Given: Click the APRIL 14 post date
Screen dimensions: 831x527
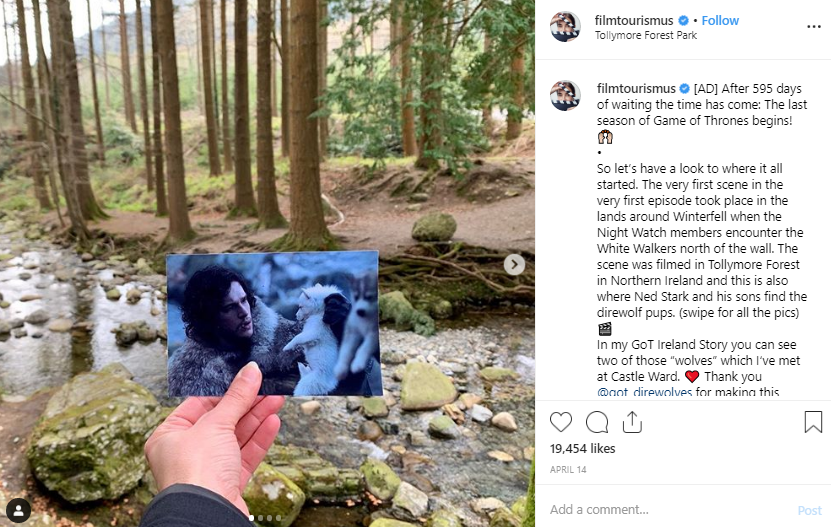Looking at the screenshot, I should tap(567, 468).
